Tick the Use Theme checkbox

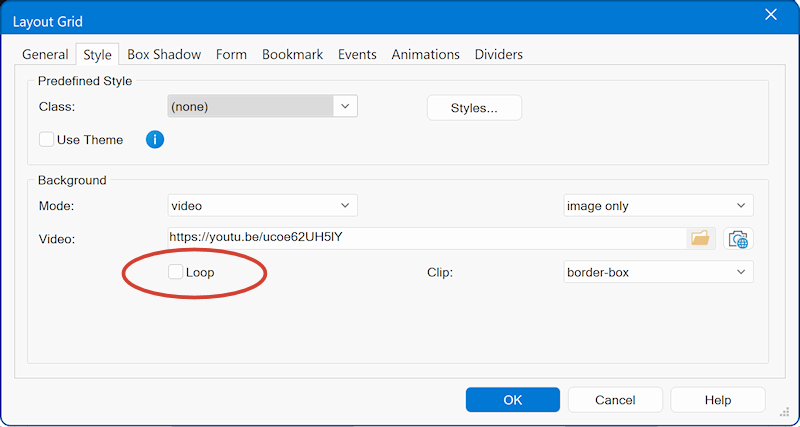(x=46, y=139)
